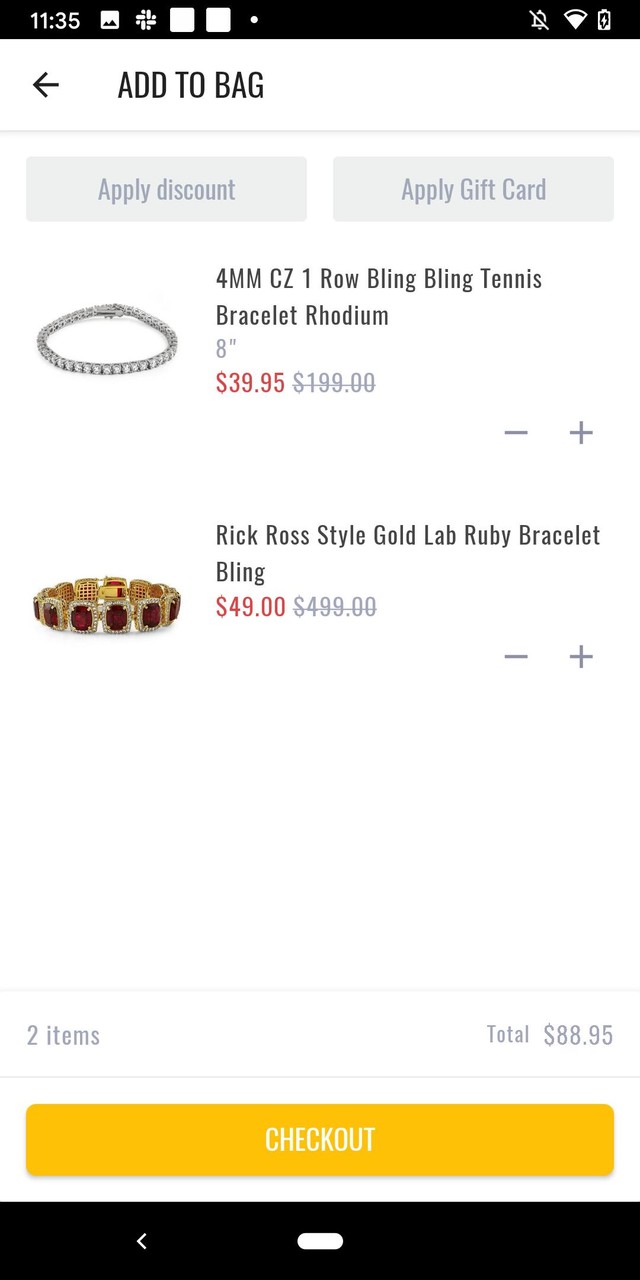Viewport: 640px width, 1280px height.
Task: Tap the Tennis Bracelet product photo
Action: coord(106,338)
